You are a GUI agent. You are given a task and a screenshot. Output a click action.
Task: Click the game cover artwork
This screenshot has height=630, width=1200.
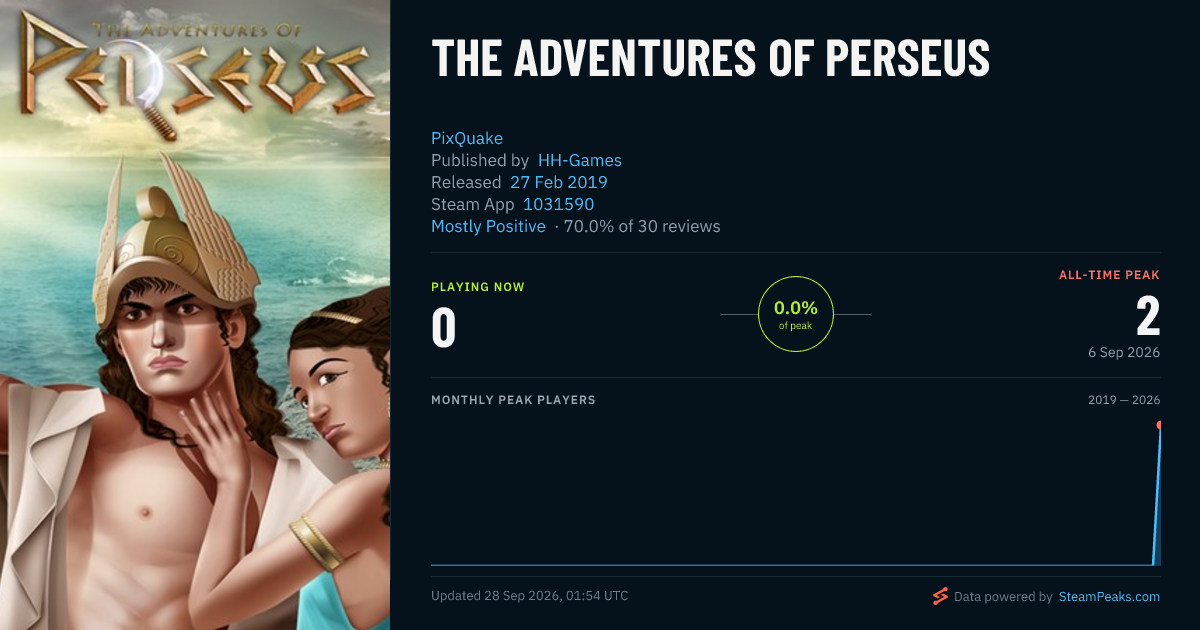coord(195,315)
